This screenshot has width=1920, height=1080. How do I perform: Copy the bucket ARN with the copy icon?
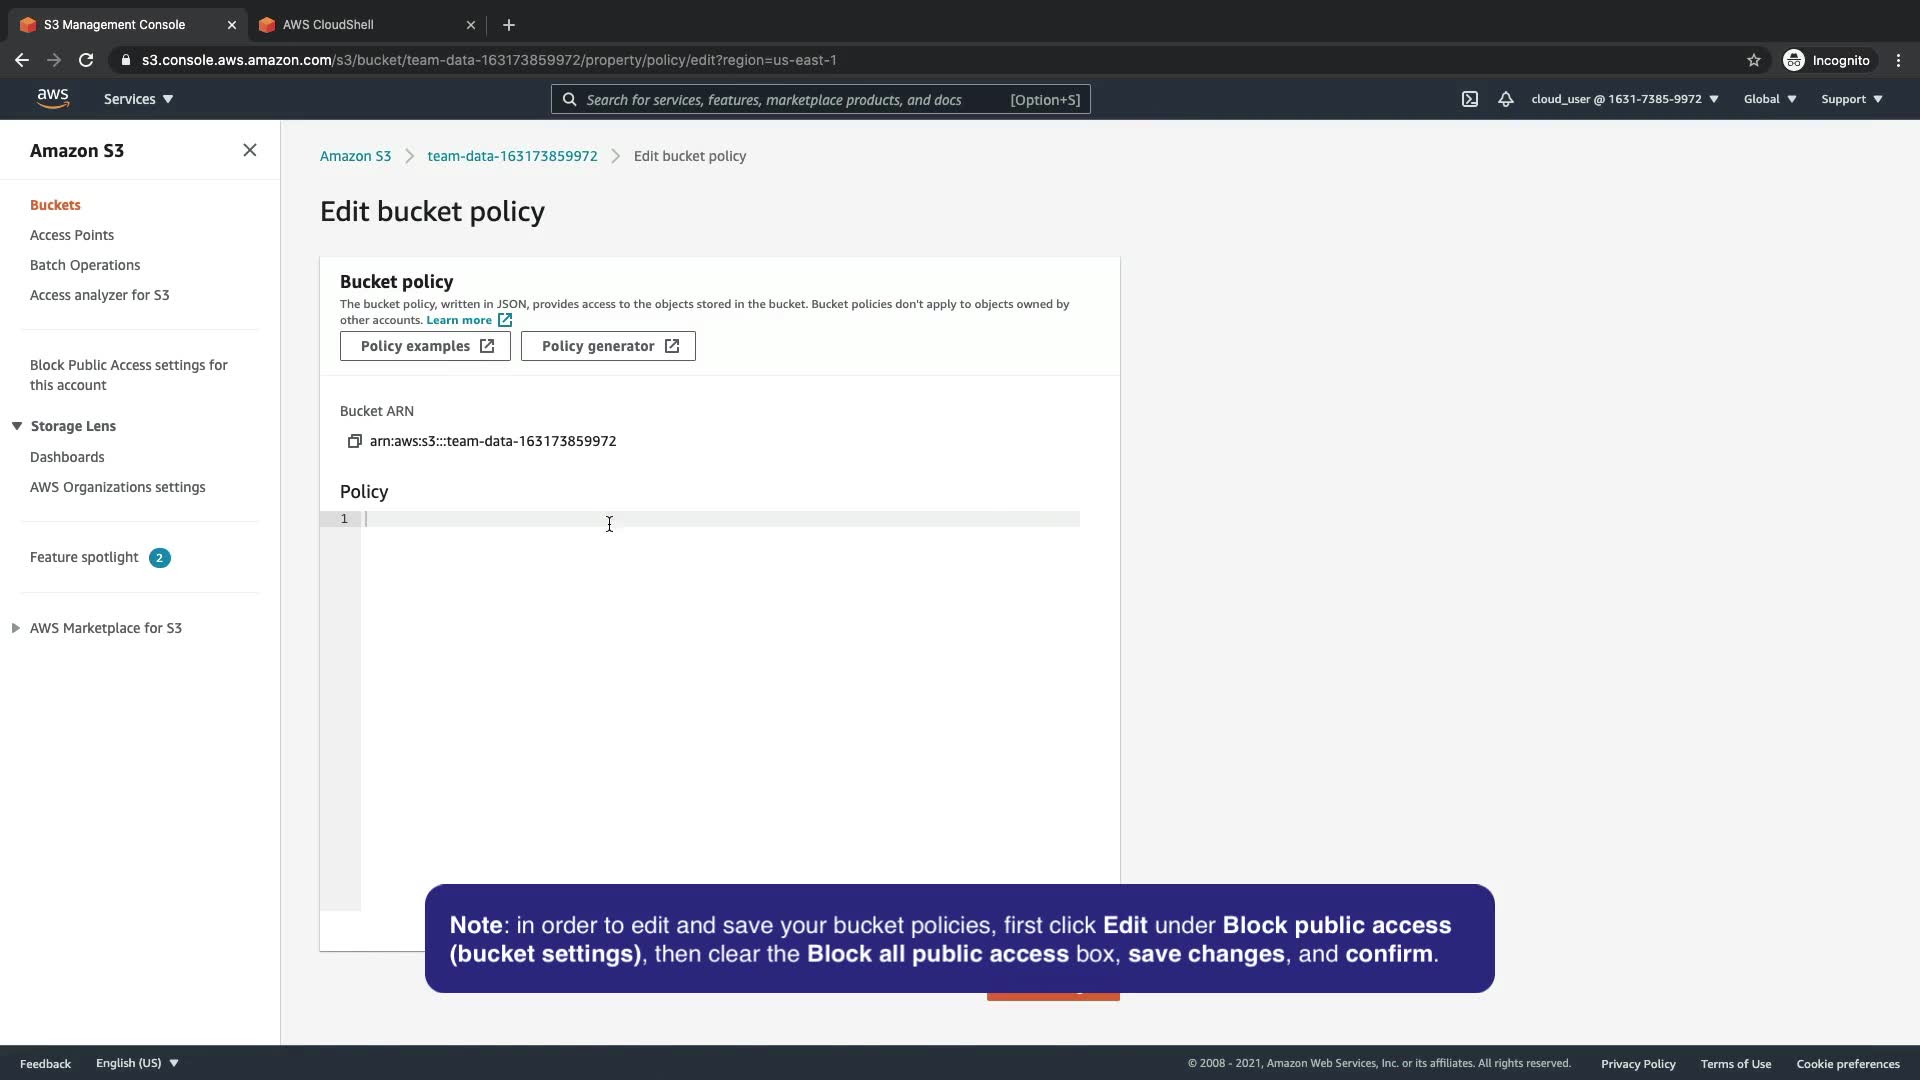(354, 441)
